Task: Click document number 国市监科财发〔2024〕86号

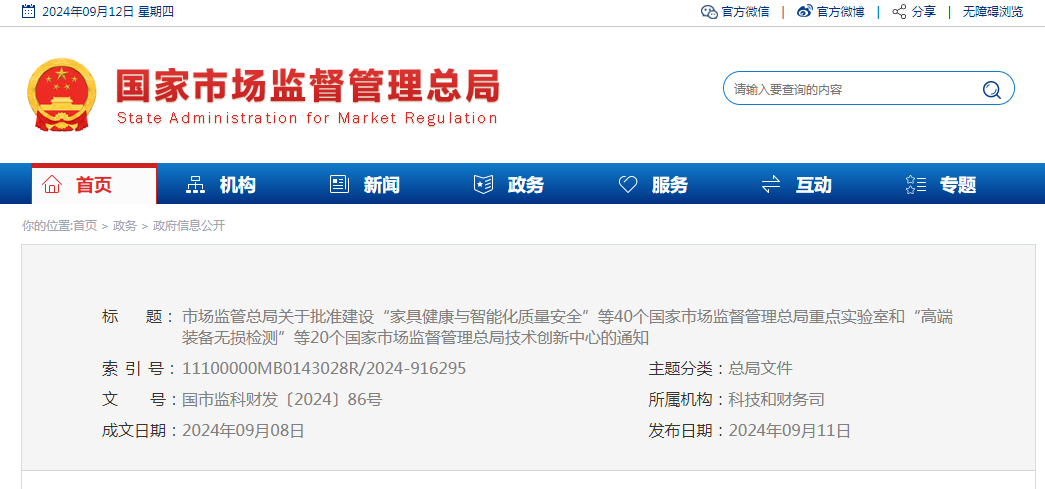Action: tap(282, 400)
